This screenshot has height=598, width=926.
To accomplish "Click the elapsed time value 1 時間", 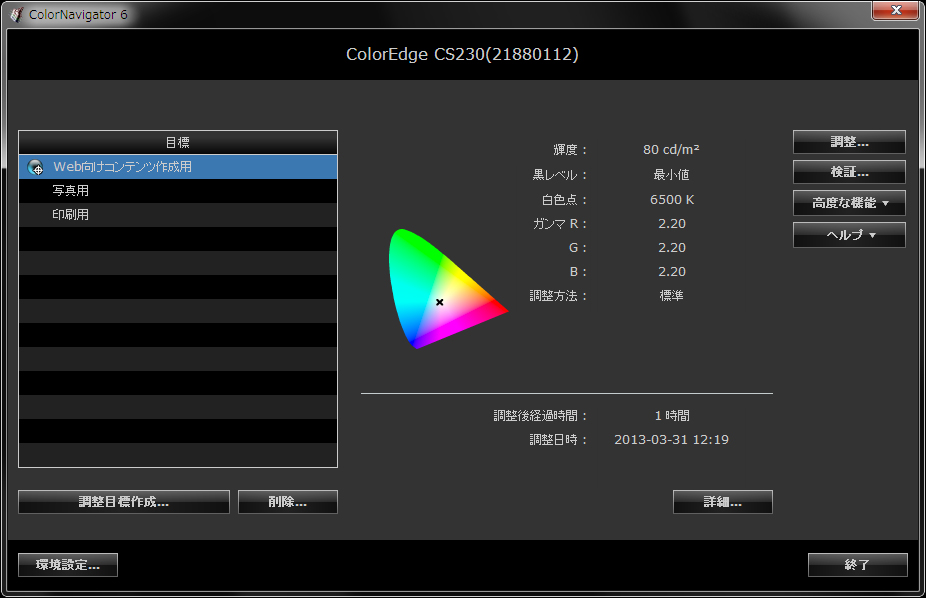I will click(672, 416).
